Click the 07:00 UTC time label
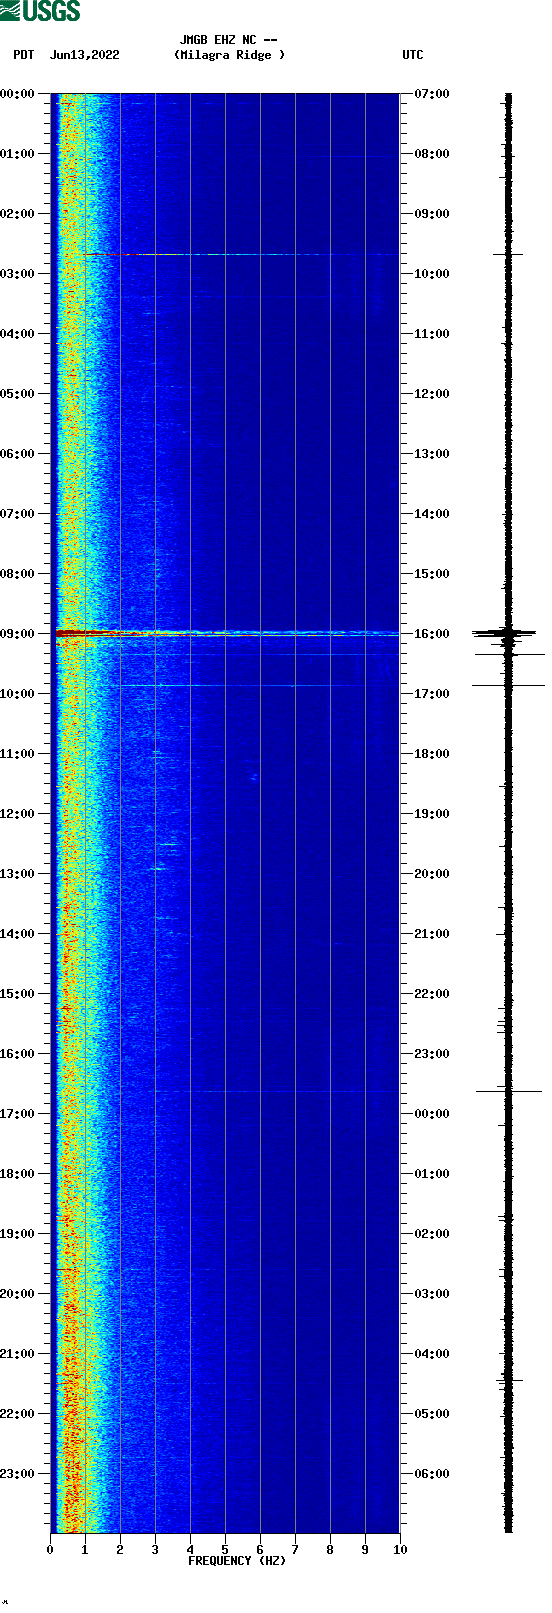This screenshot has height=1613, width=552. point(432,94)
